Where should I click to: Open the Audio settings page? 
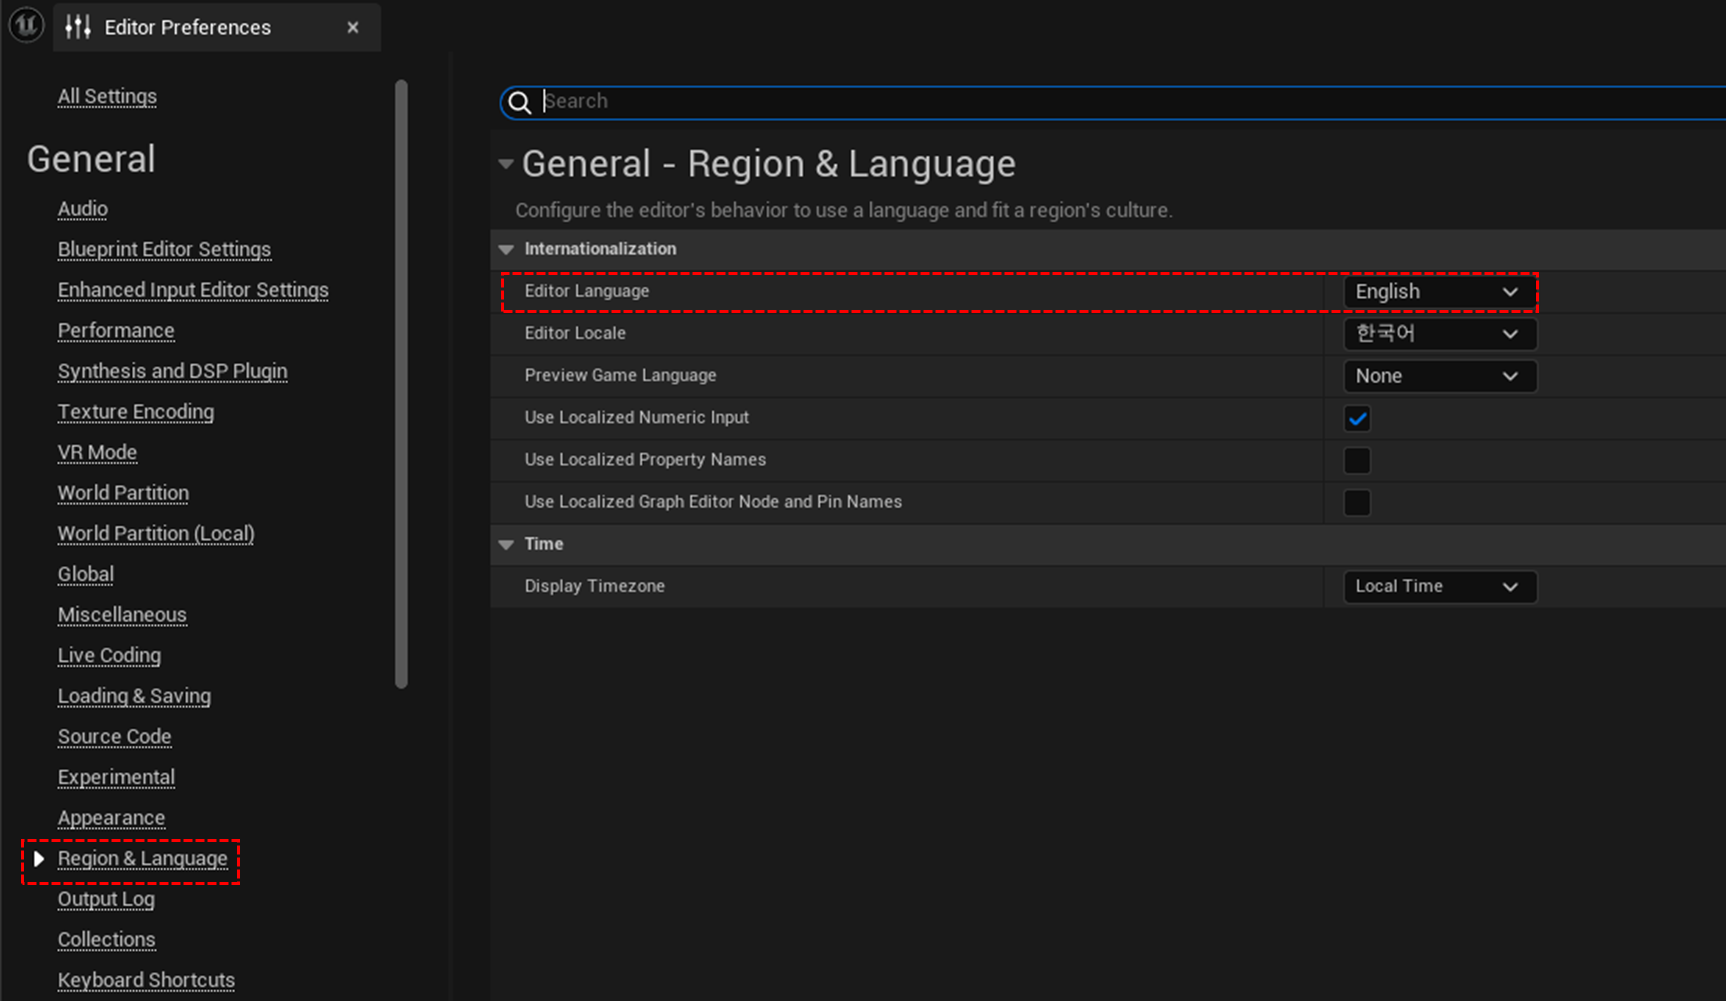pyautogui.click(x=82, y=208)
